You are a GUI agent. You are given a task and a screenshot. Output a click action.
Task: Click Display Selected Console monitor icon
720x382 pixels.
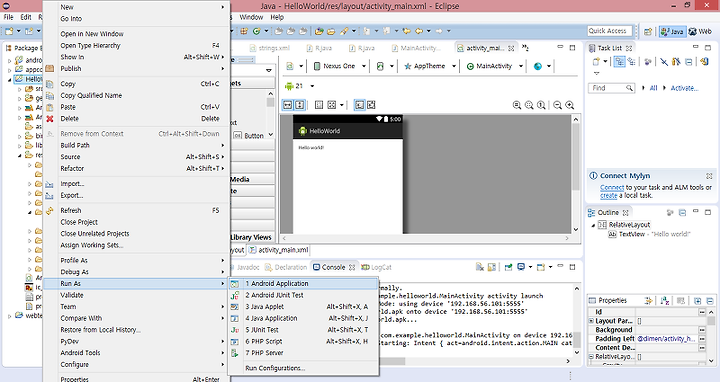click(521, 267)
